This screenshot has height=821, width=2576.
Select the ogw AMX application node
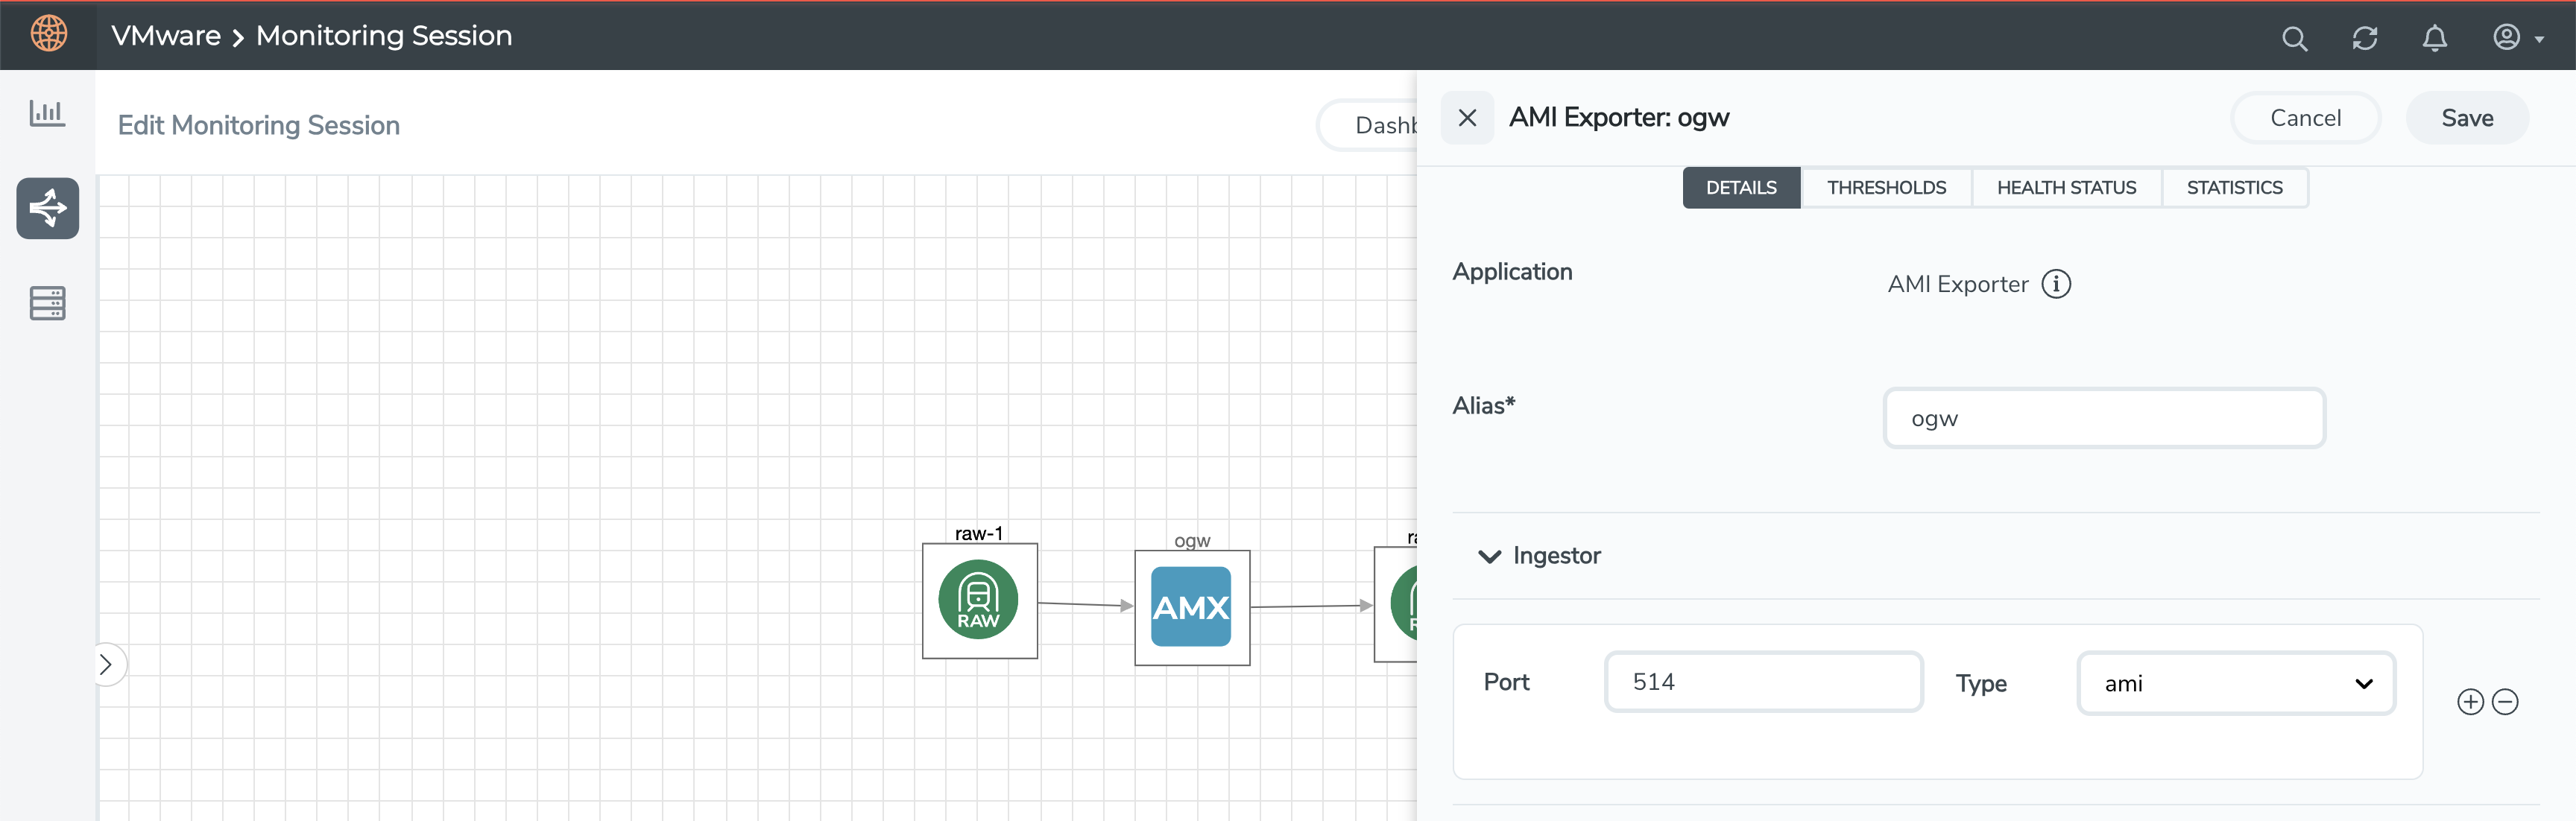coord(1191,607)
